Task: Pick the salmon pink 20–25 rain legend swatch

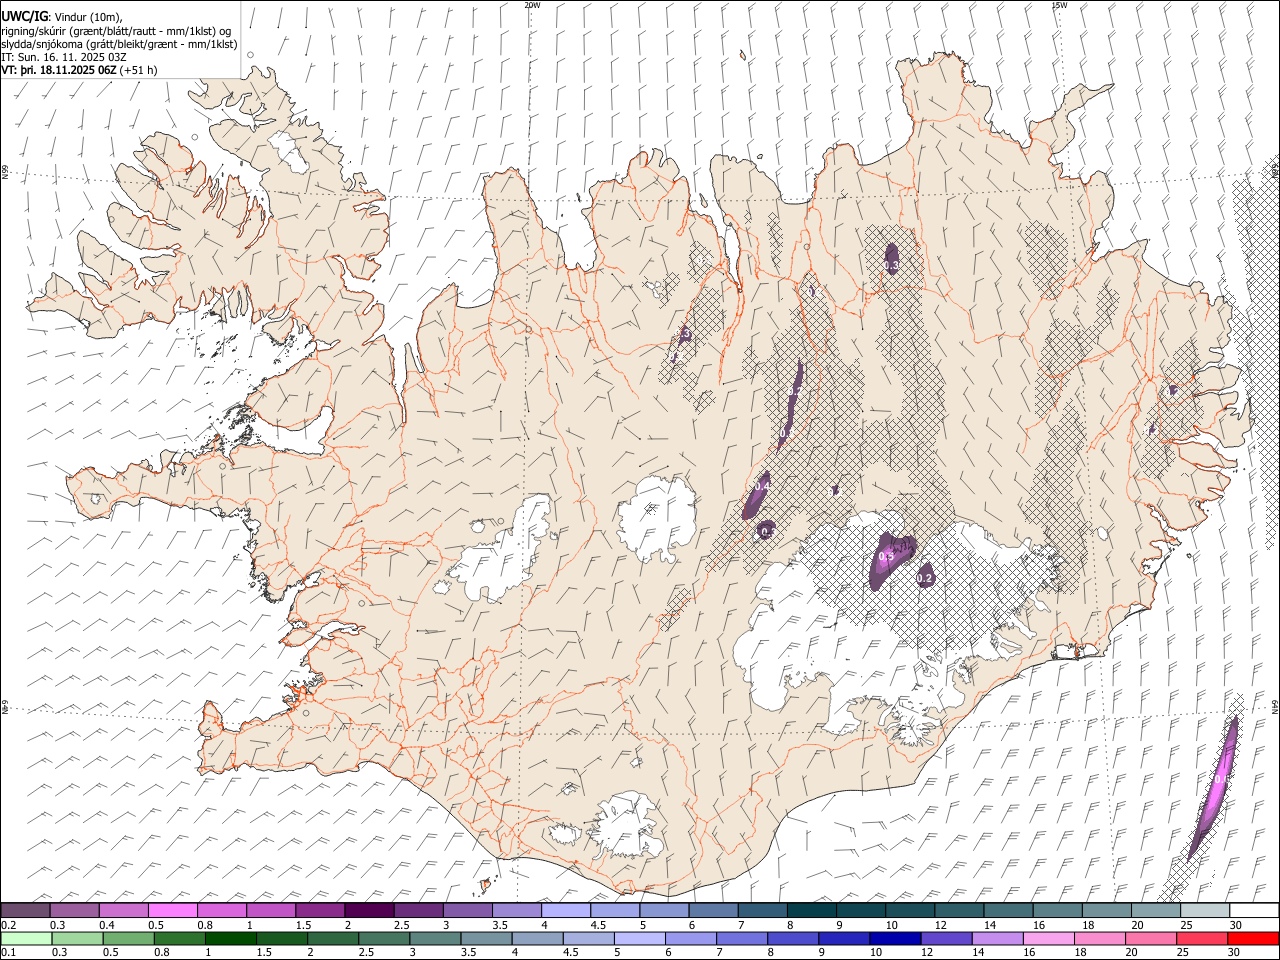Action: tap(1150, 938)
